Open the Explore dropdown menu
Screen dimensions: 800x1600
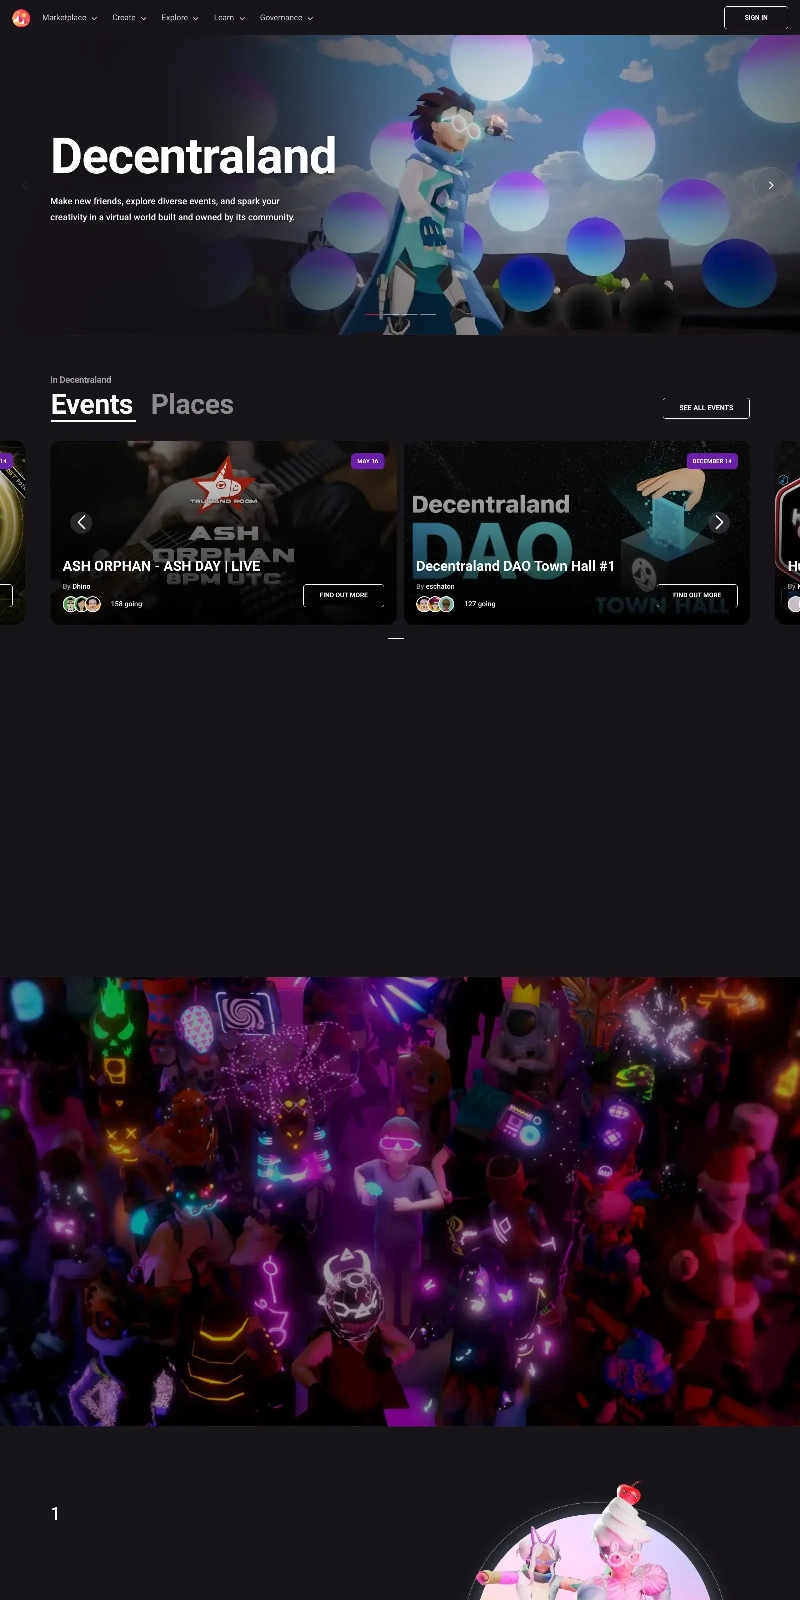[x=179, y=18]
